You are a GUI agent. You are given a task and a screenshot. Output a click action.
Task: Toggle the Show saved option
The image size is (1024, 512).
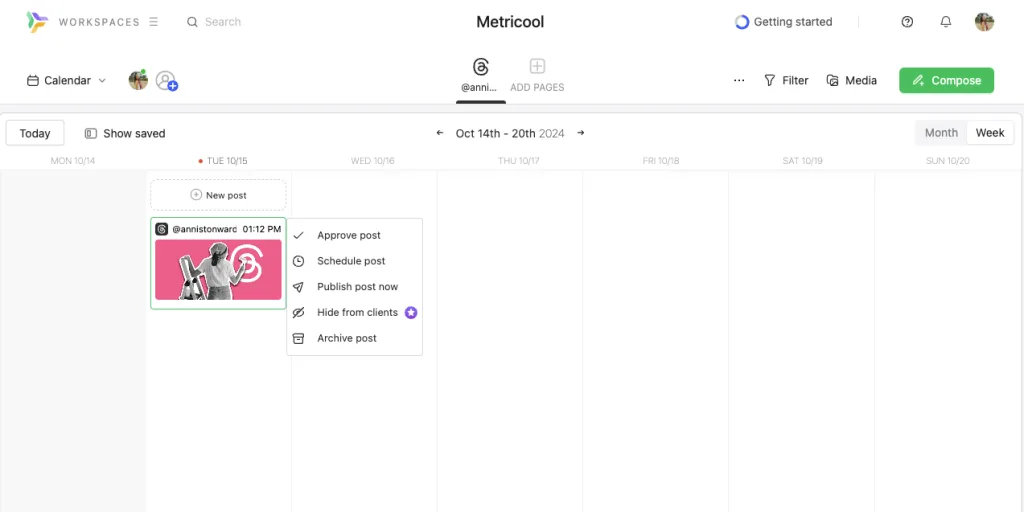125,133
